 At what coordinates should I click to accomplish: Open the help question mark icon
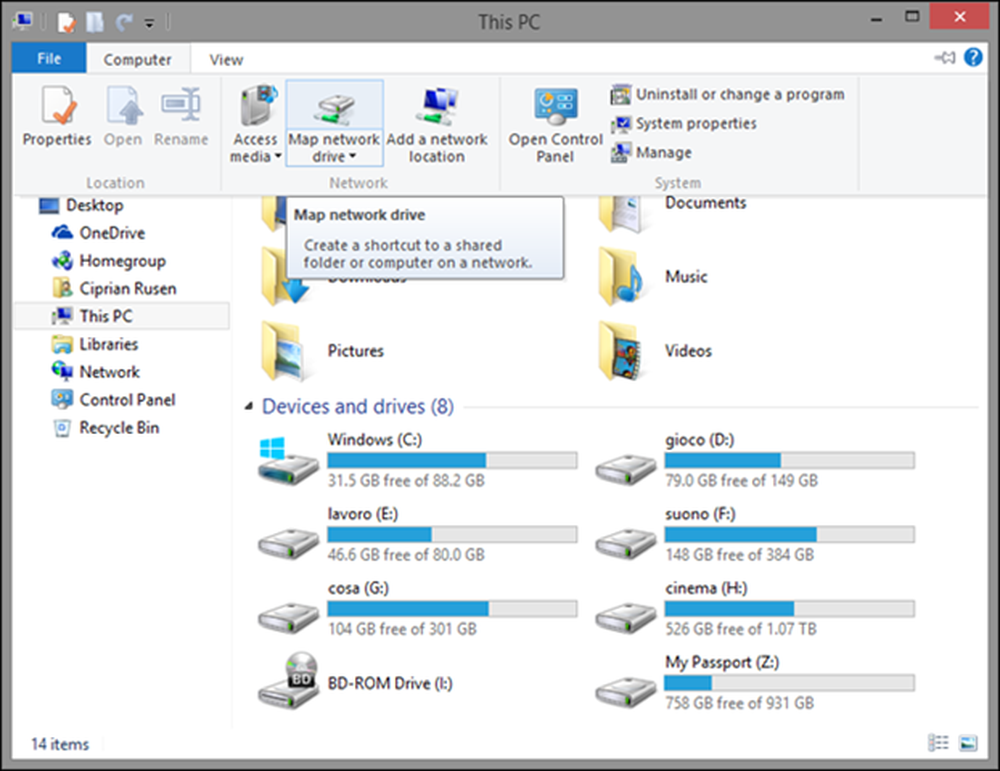click(x=973, y=57)
